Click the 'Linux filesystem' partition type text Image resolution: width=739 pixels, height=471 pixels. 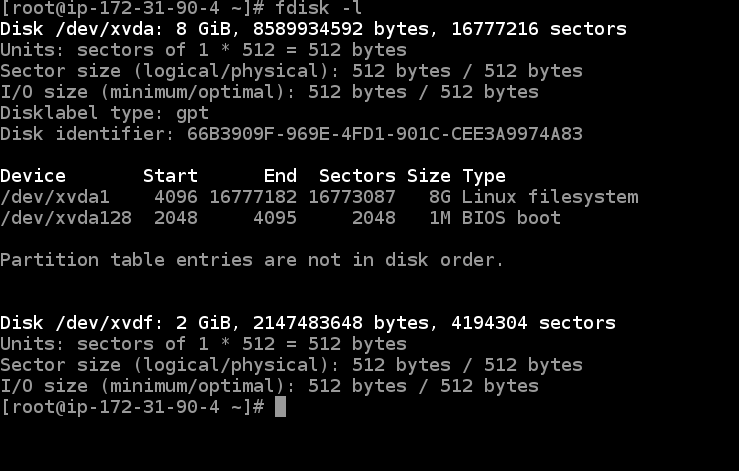click(549, 197)
